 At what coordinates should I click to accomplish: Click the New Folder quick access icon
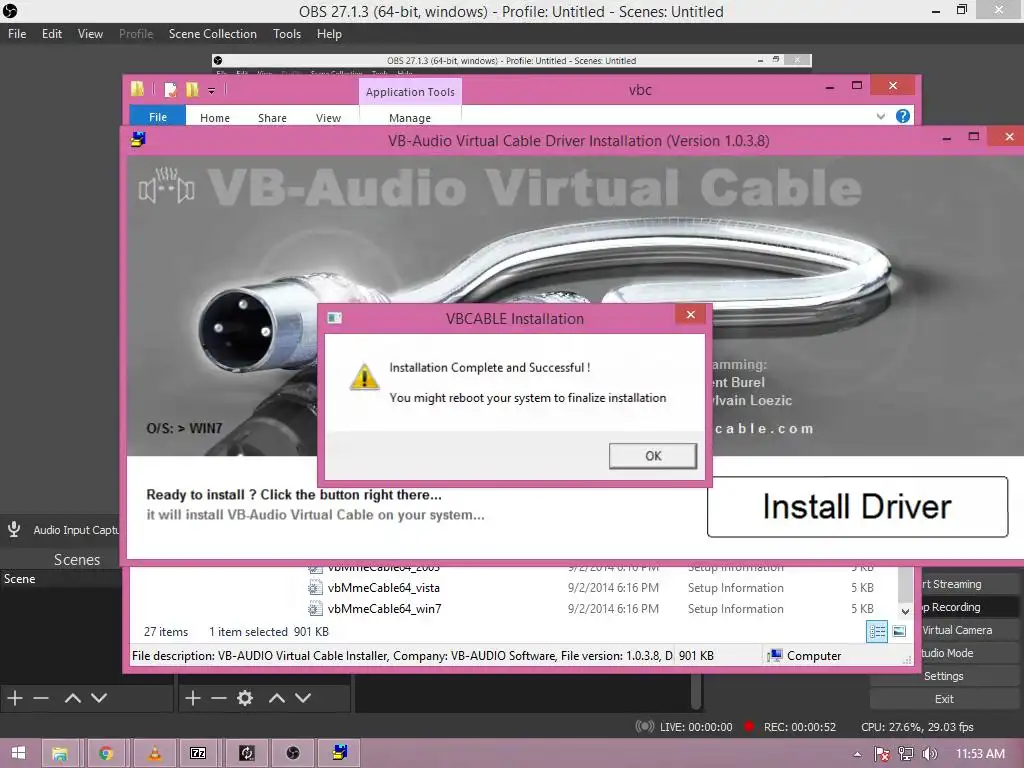(x=192, y=89)
